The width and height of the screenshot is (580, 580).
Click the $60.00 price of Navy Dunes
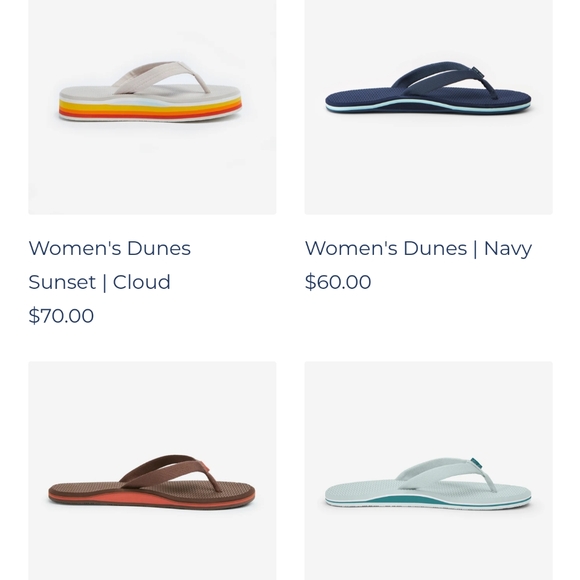(338, 281)
